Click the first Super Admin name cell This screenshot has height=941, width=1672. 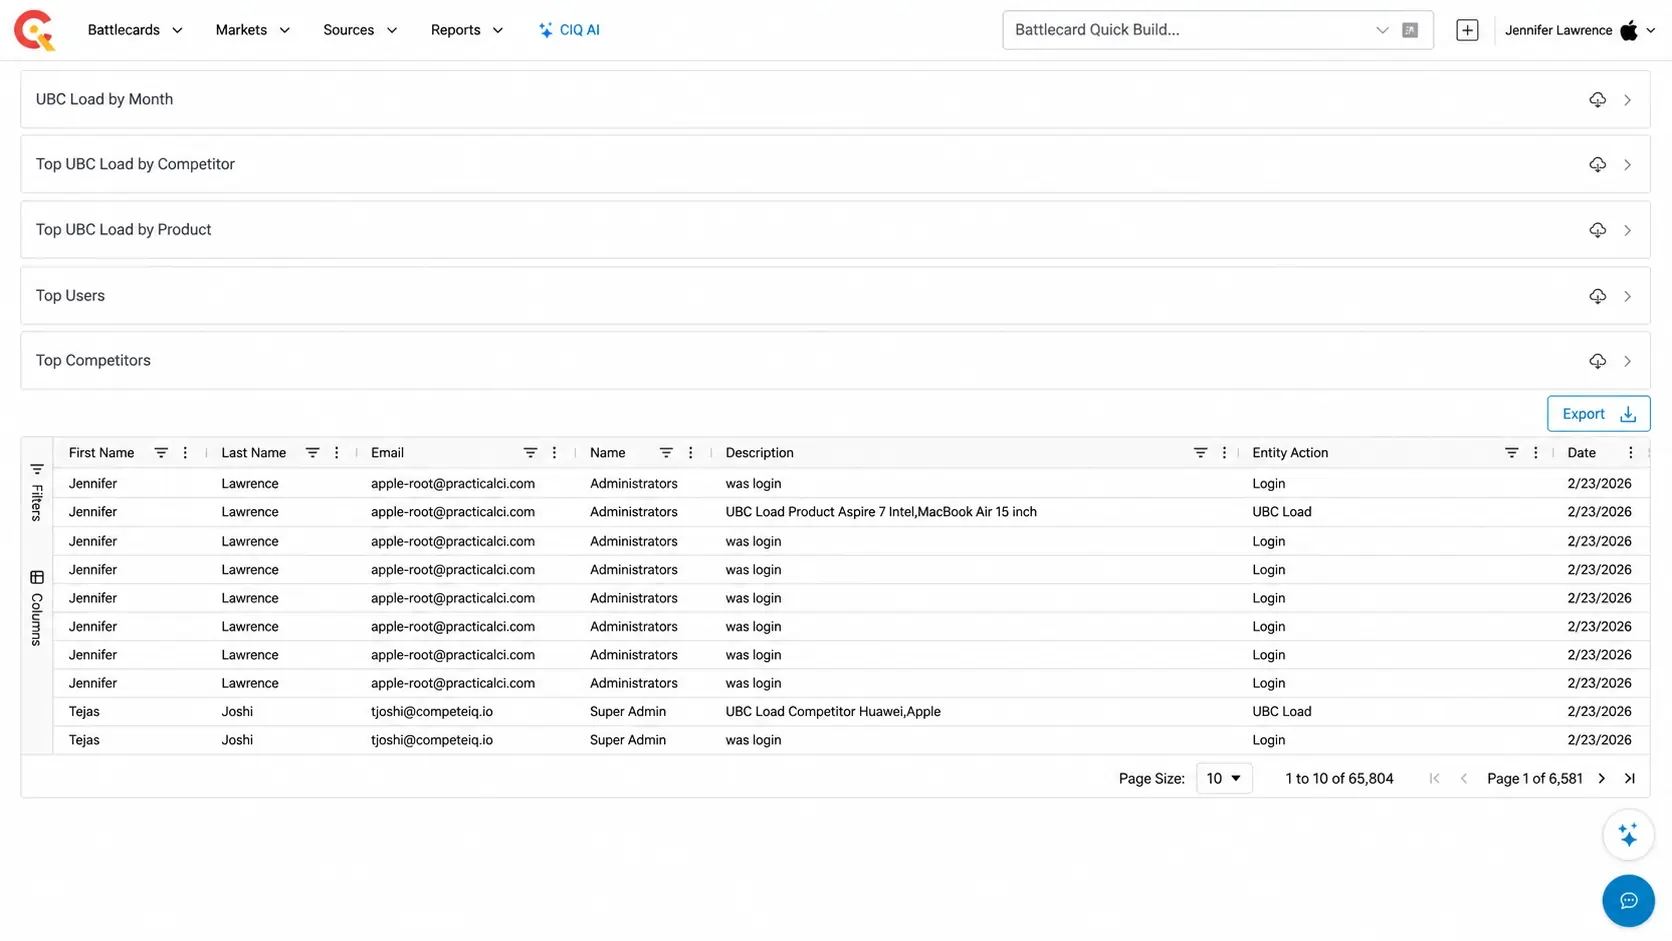point(628,712)
